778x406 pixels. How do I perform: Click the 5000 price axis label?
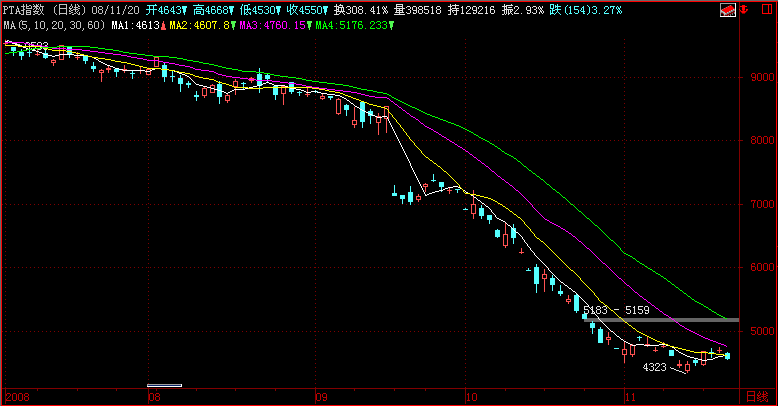click(x=762, y=331)
